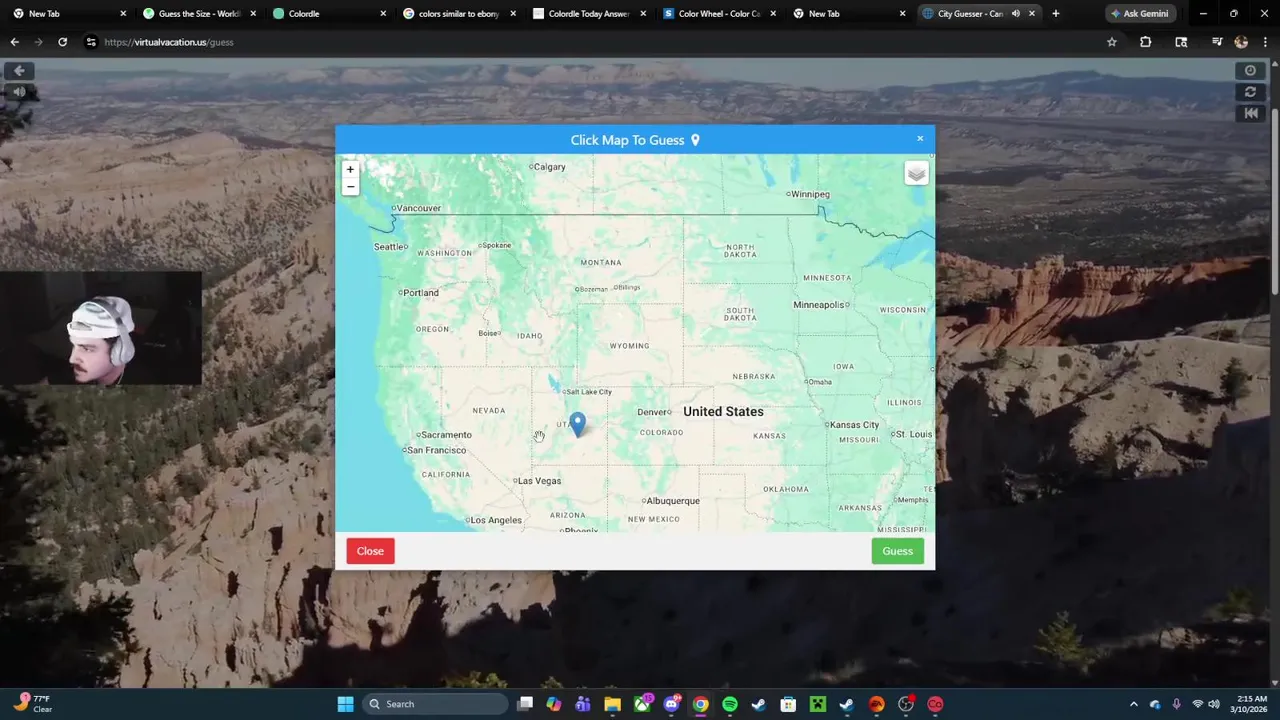Image resolution: width=1280 pixels, height=720 pixels.
Task: Close the map dialog with the X
Action: click(x=920, y=139)
